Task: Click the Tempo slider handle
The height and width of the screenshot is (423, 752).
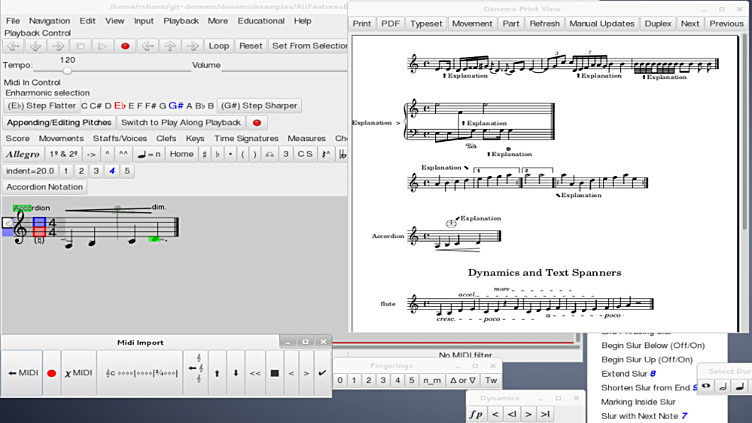Action: tap(67, 71)
